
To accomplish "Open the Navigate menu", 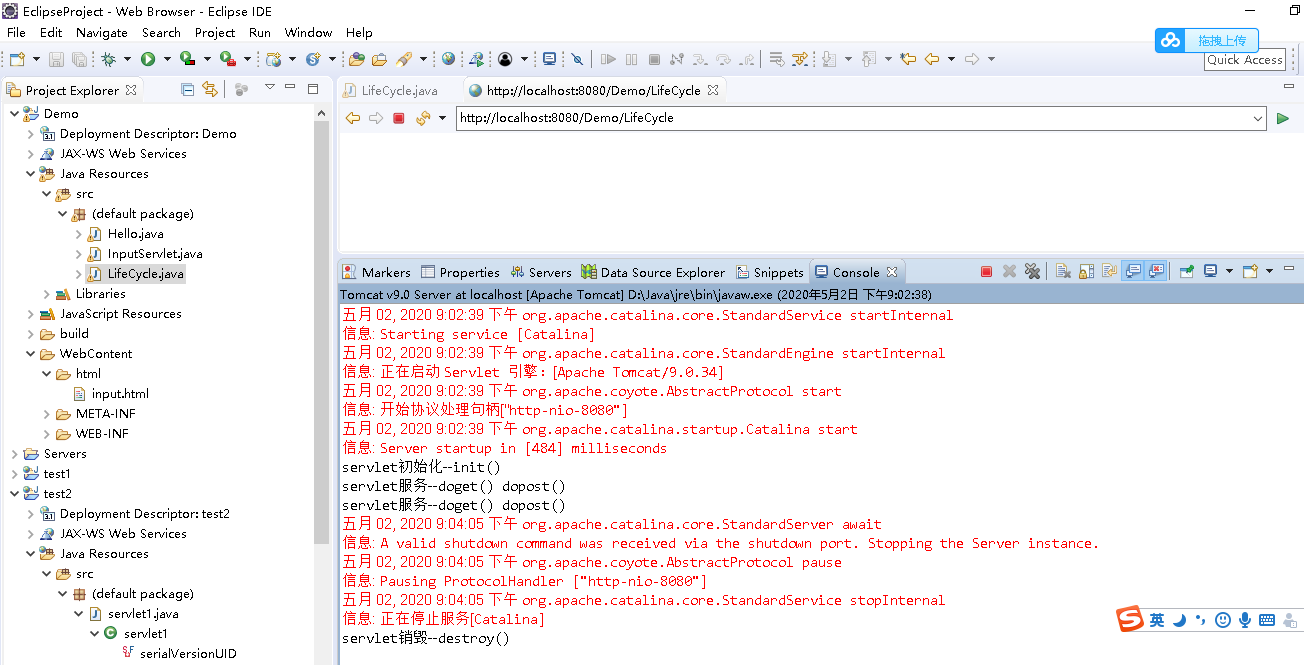I will [x=102, y=32].
